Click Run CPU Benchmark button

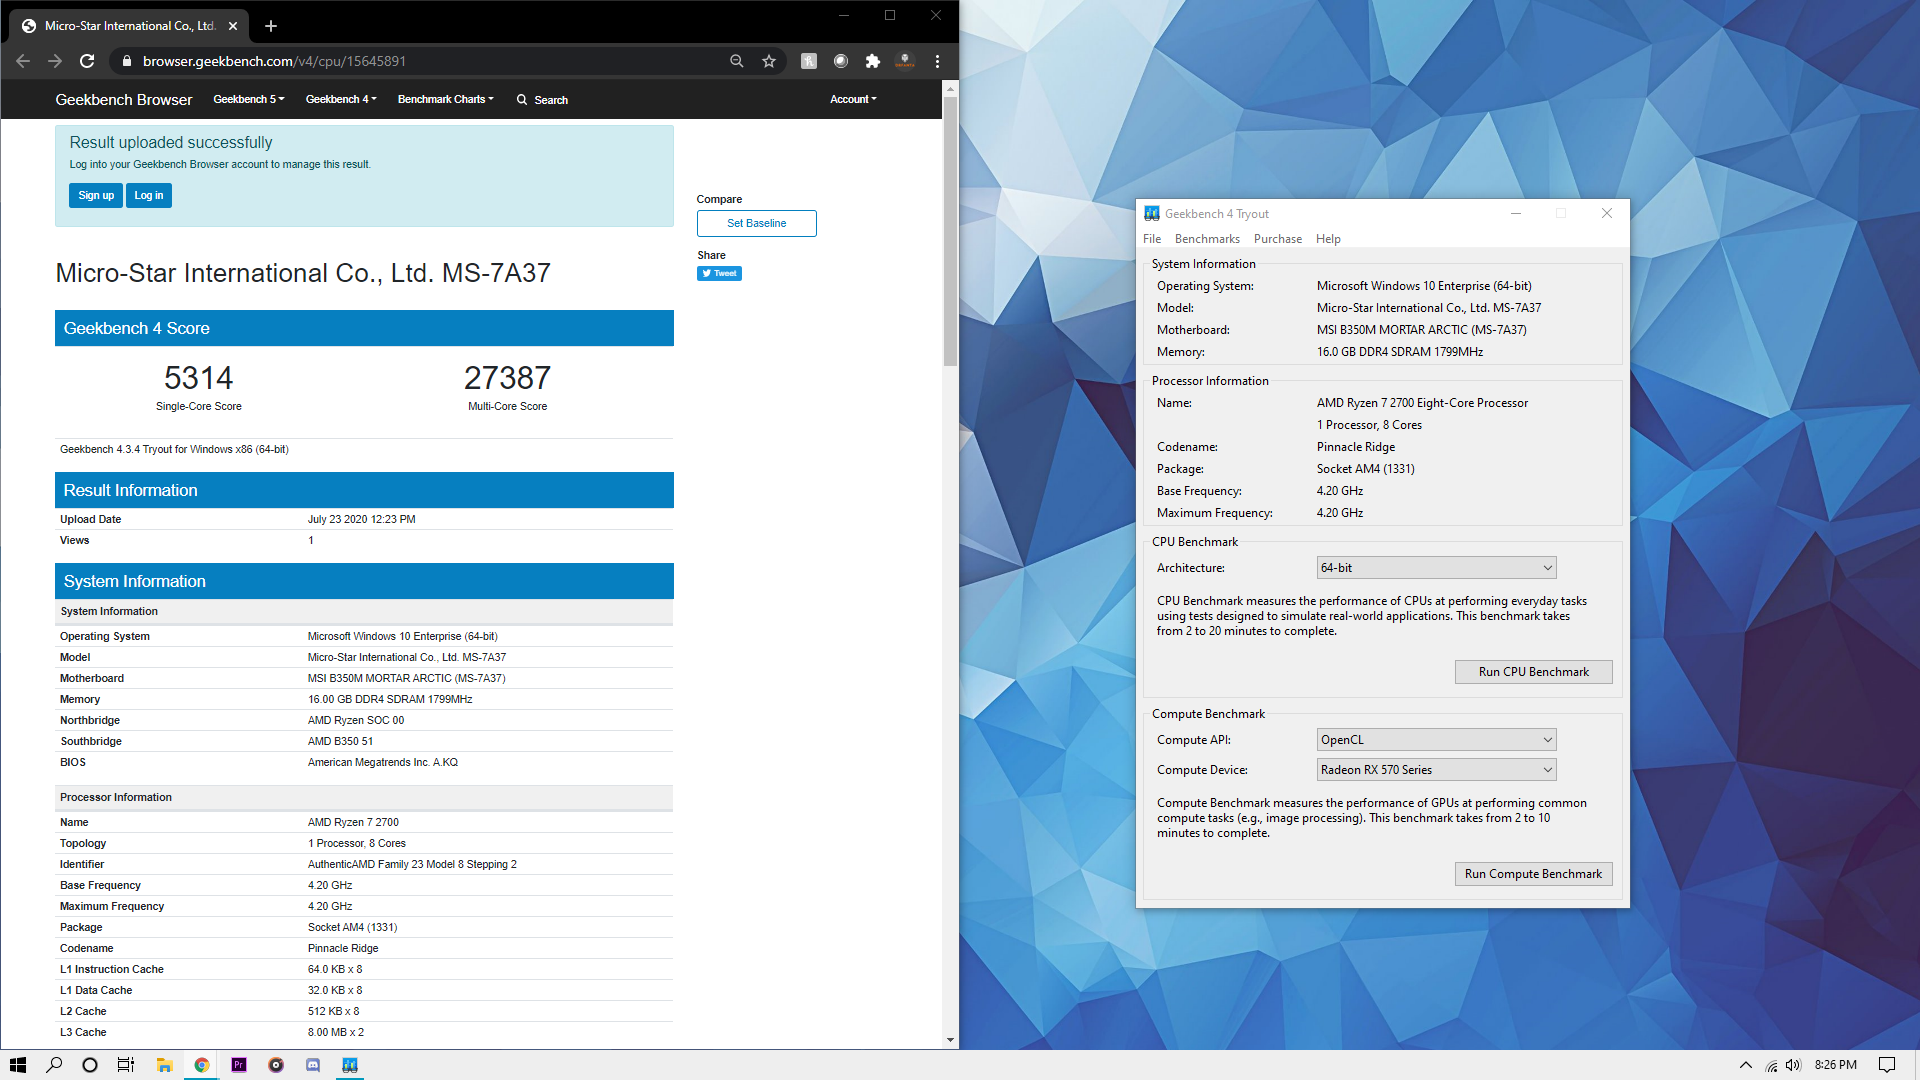click(1533, 672)
